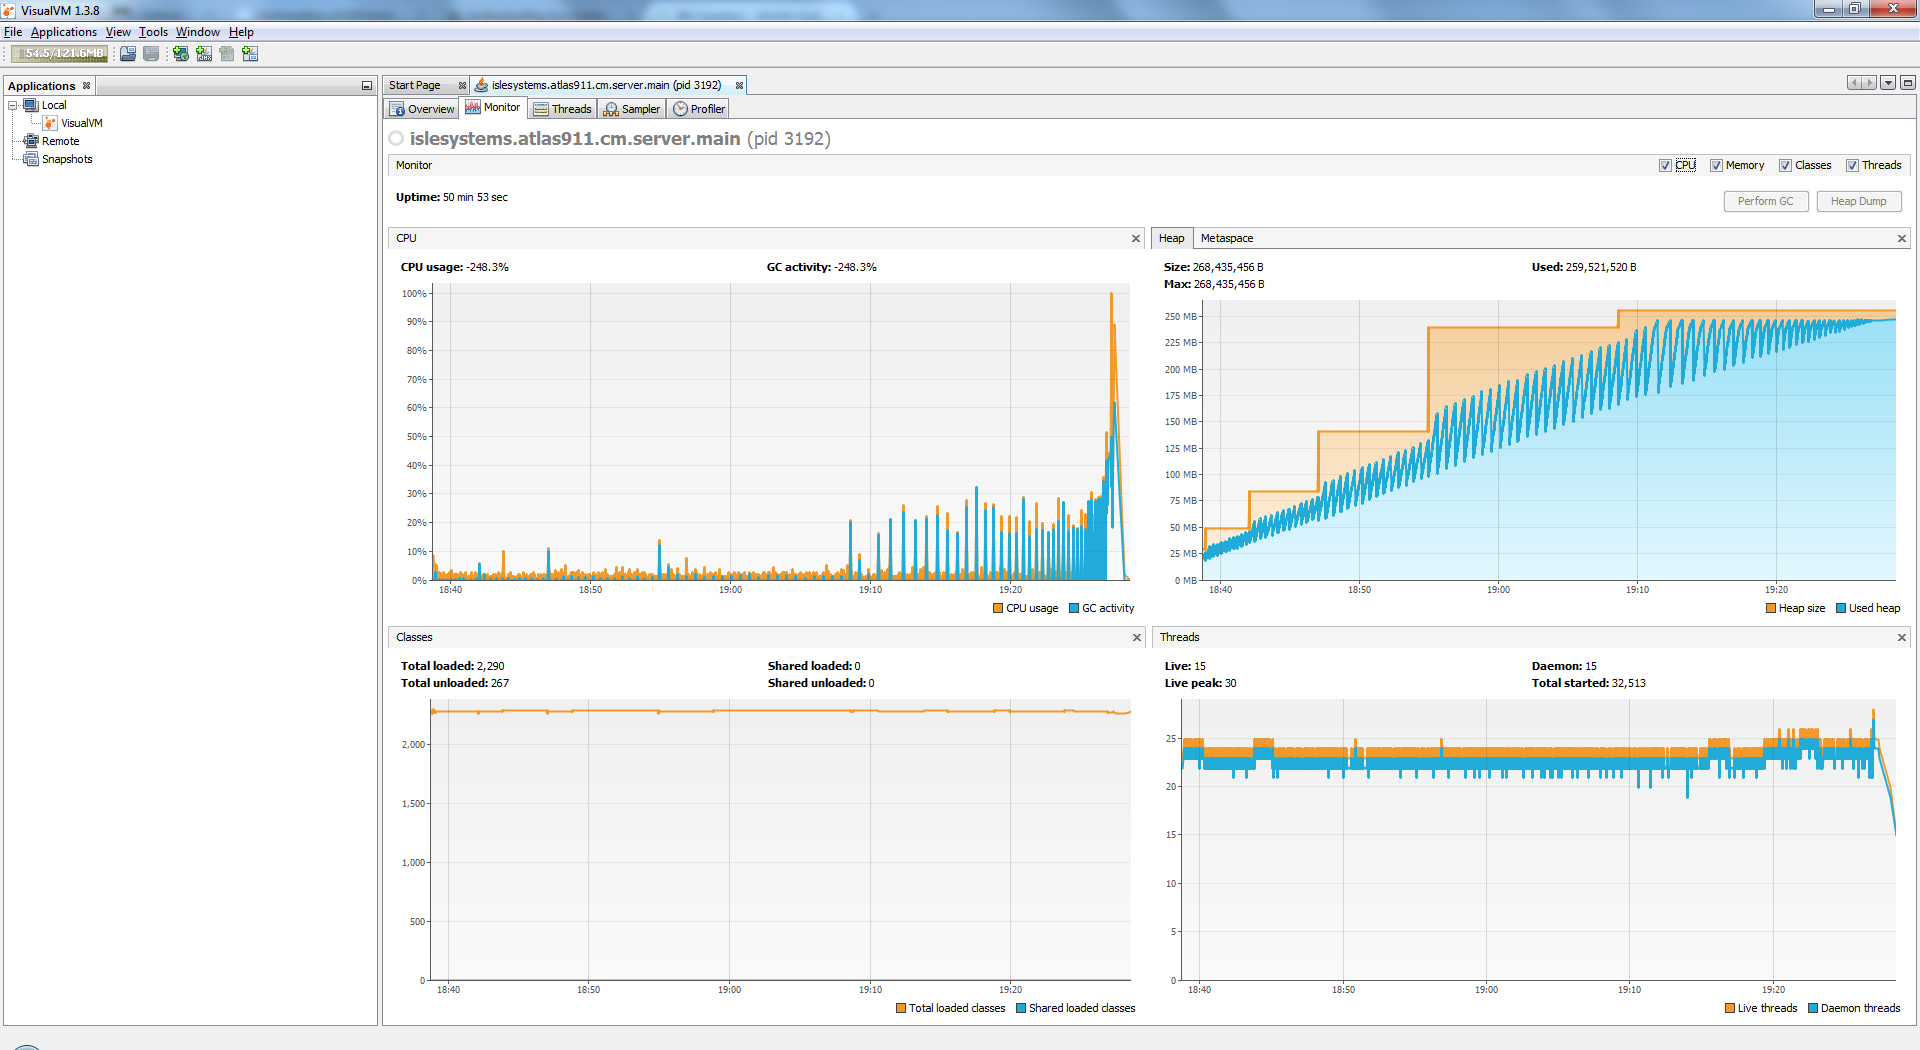The height and width of the screenshot is (1050, 1920).
Task: Click the Daemon threads legend swatch
Action: pyautogui.click(x=1813, y=1008)
